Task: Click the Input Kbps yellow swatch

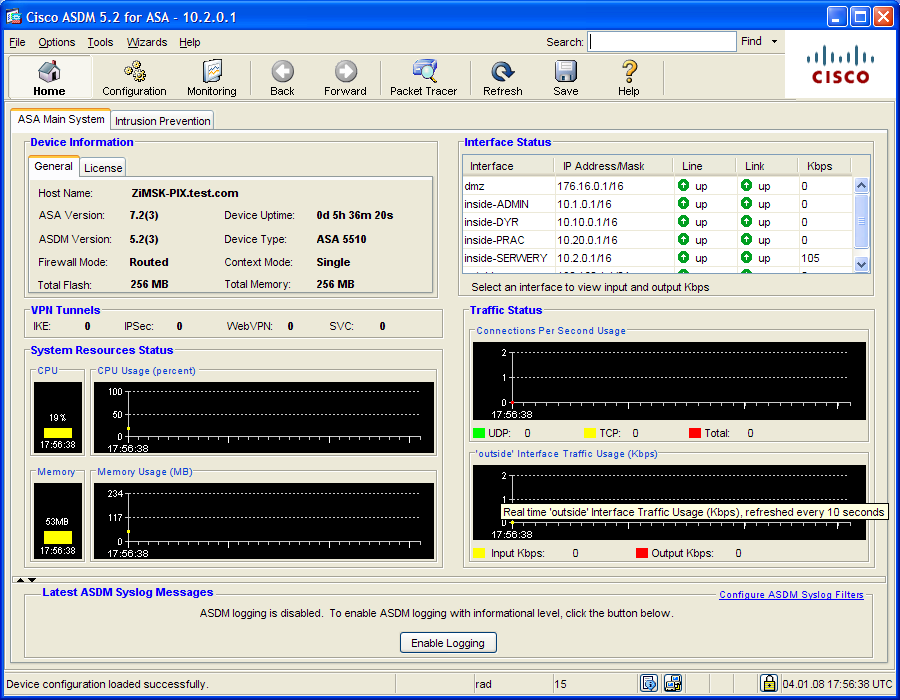Action: tap(479, 553)
